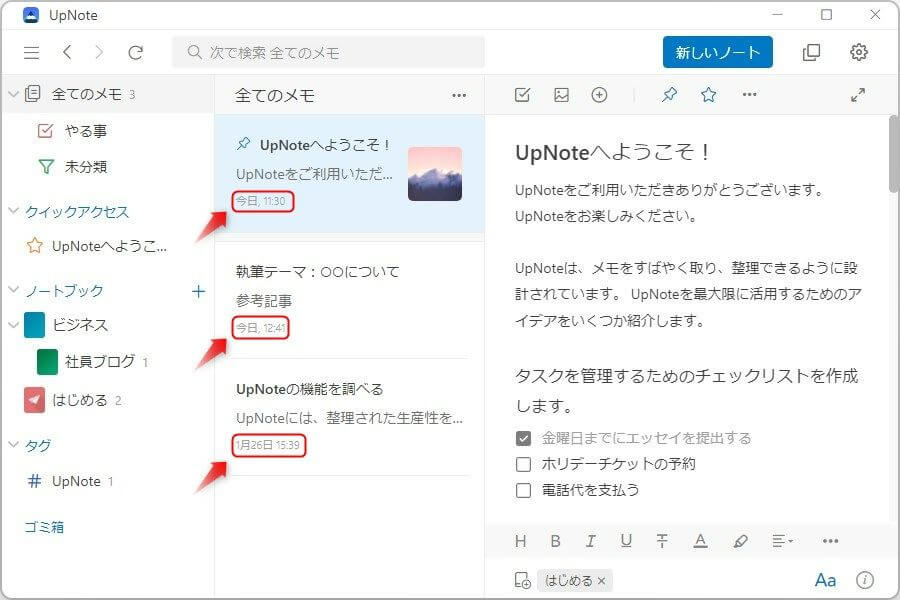
Task: Open the insert plus circle menu
Action: 599,95
